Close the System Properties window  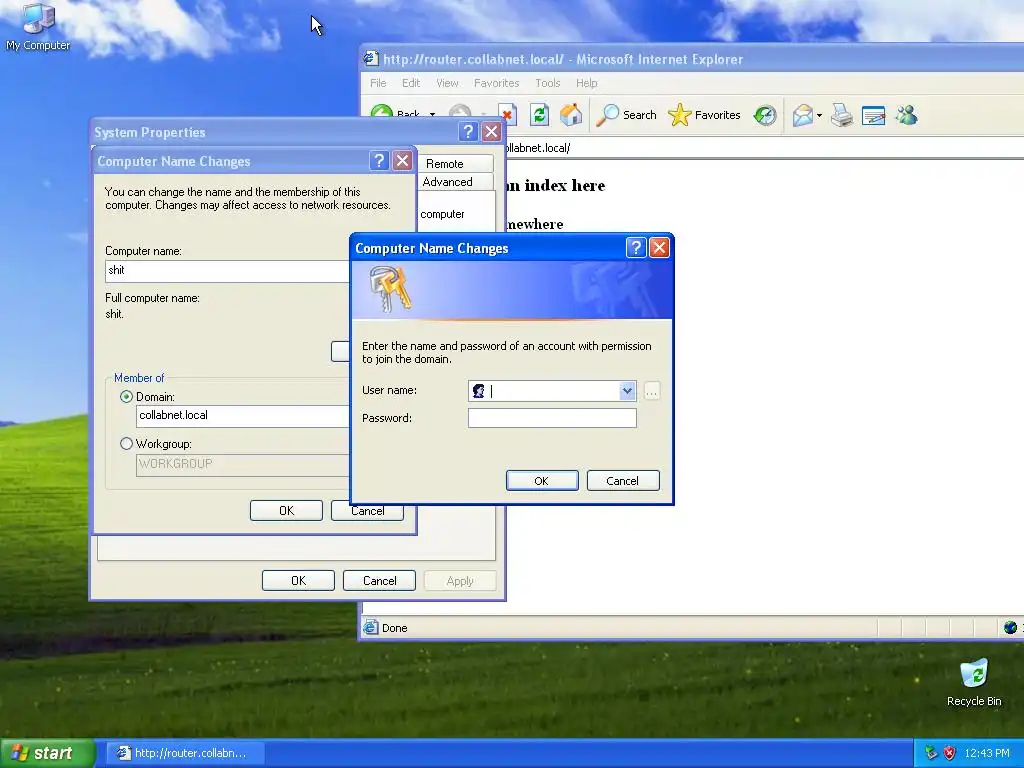coord(492,132)
